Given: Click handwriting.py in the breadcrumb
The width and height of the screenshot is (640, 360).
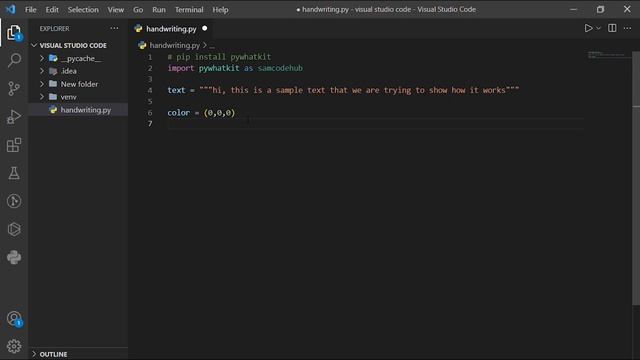Looking at the screenshot, I should [174, 45].
